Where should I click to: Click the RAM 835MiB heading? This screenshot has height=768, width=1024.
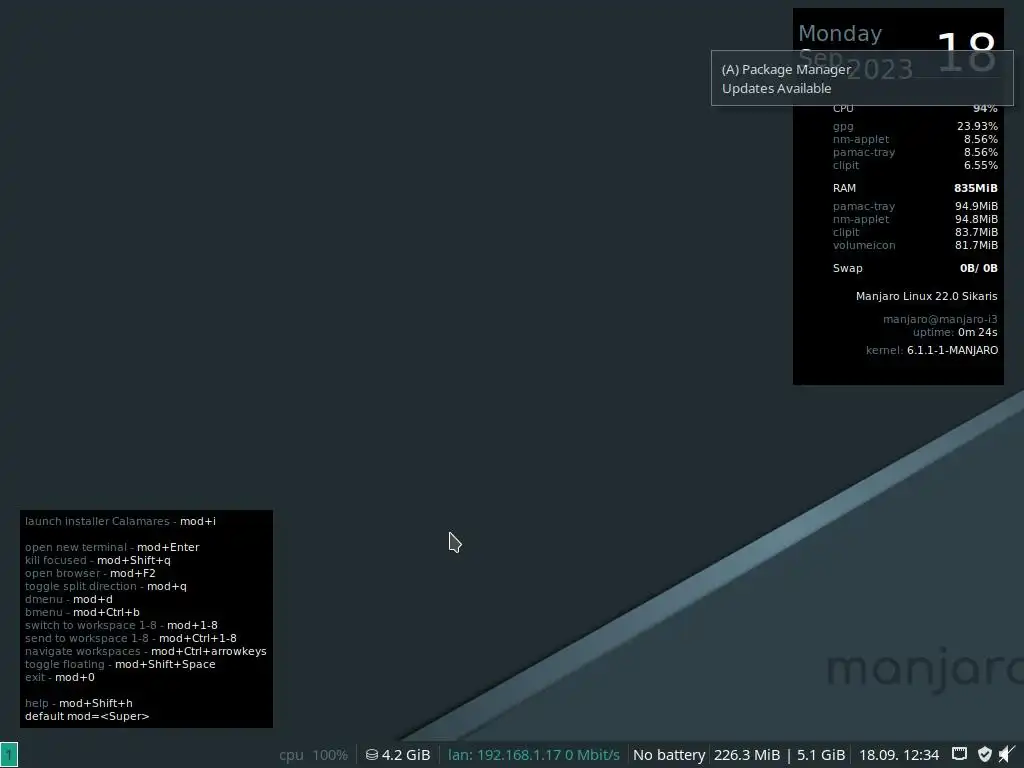915,188
